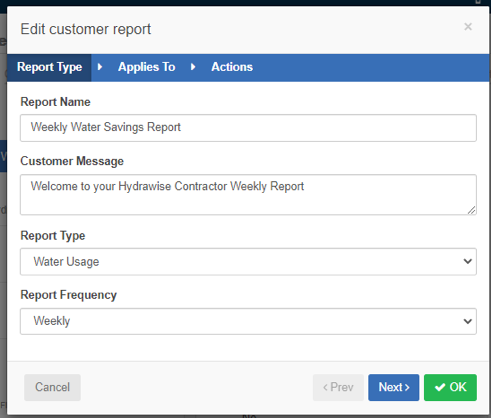This screenshot has width=491, height=418.
Task: Click the chevron on the Next button
Action: pos(407,388)
